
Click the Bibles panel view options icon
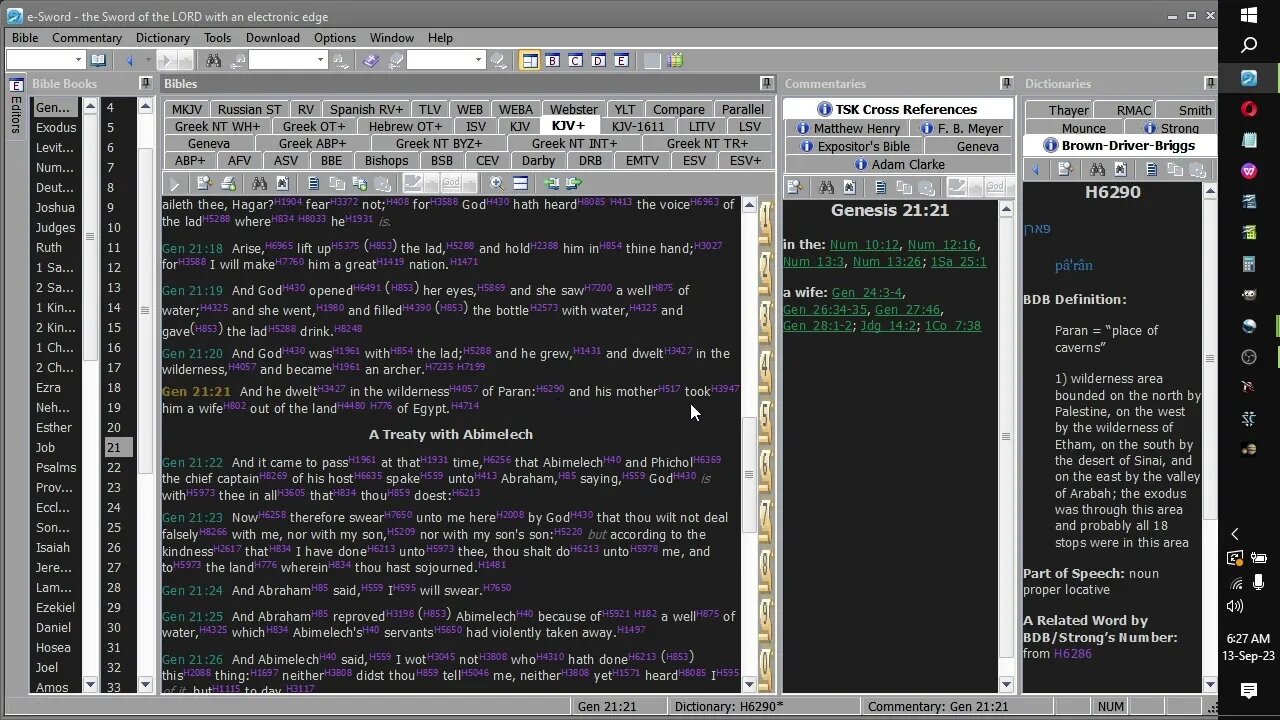[x=520, y=184]
